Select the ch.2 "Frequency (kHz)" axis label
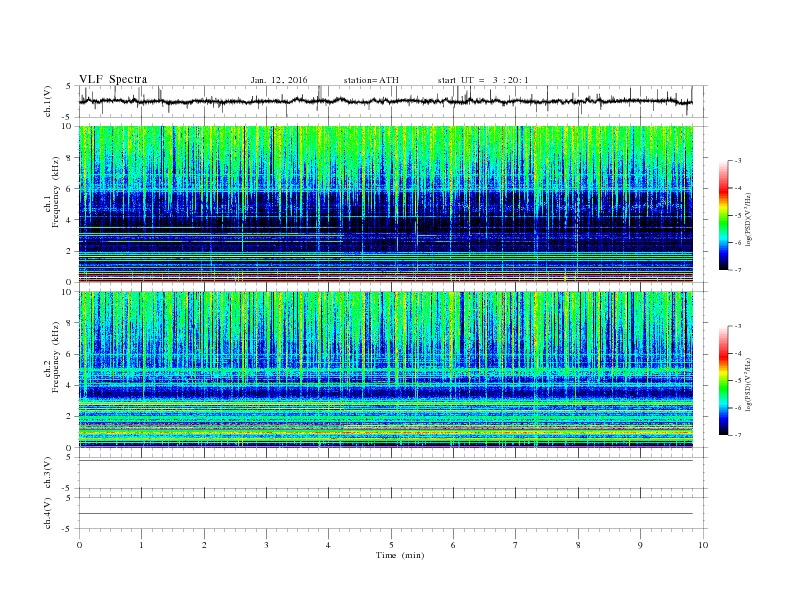The height and width of the screenshot is (612, 792). [x=56, y=356]
